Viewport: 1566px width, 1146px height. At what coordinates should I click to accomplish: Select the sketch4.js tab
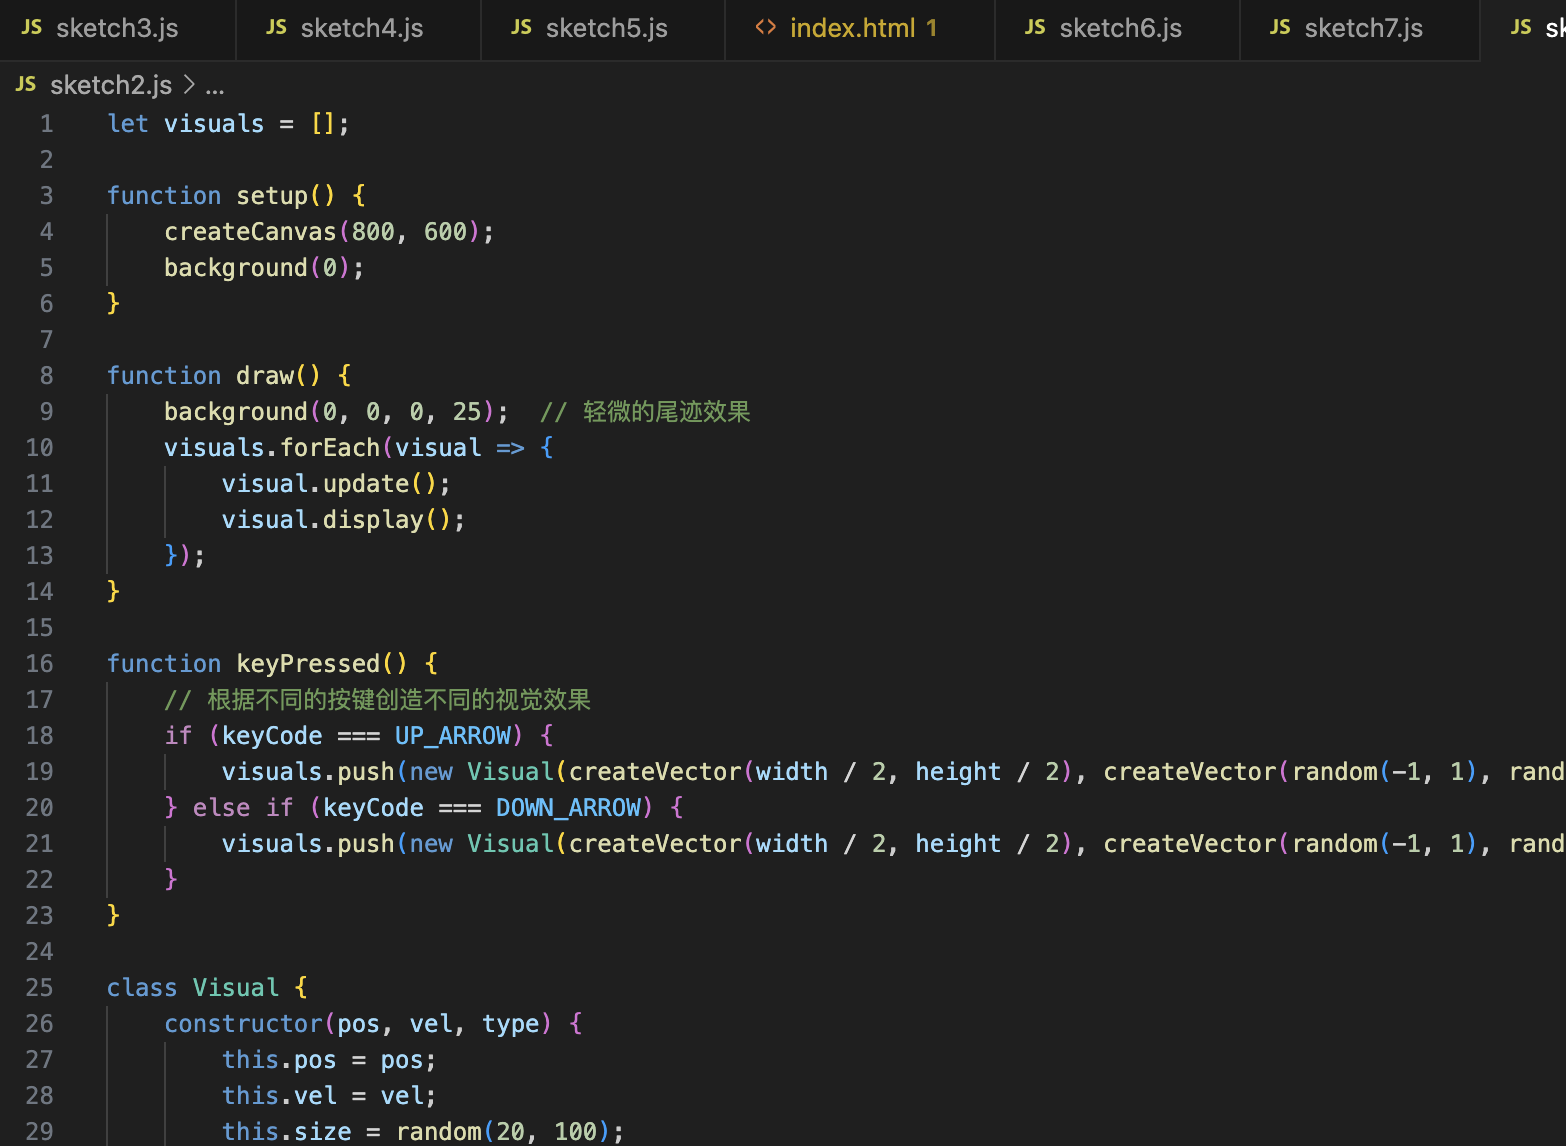[360, 27]
